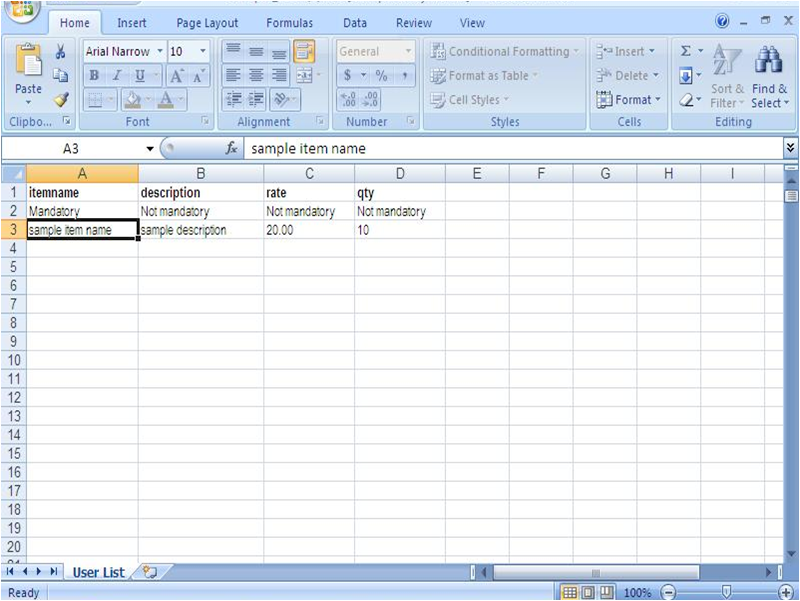Viewport: 800px width, 601px height.
Task: Open the font size dropdown
Action: click(x=203, y=51)
